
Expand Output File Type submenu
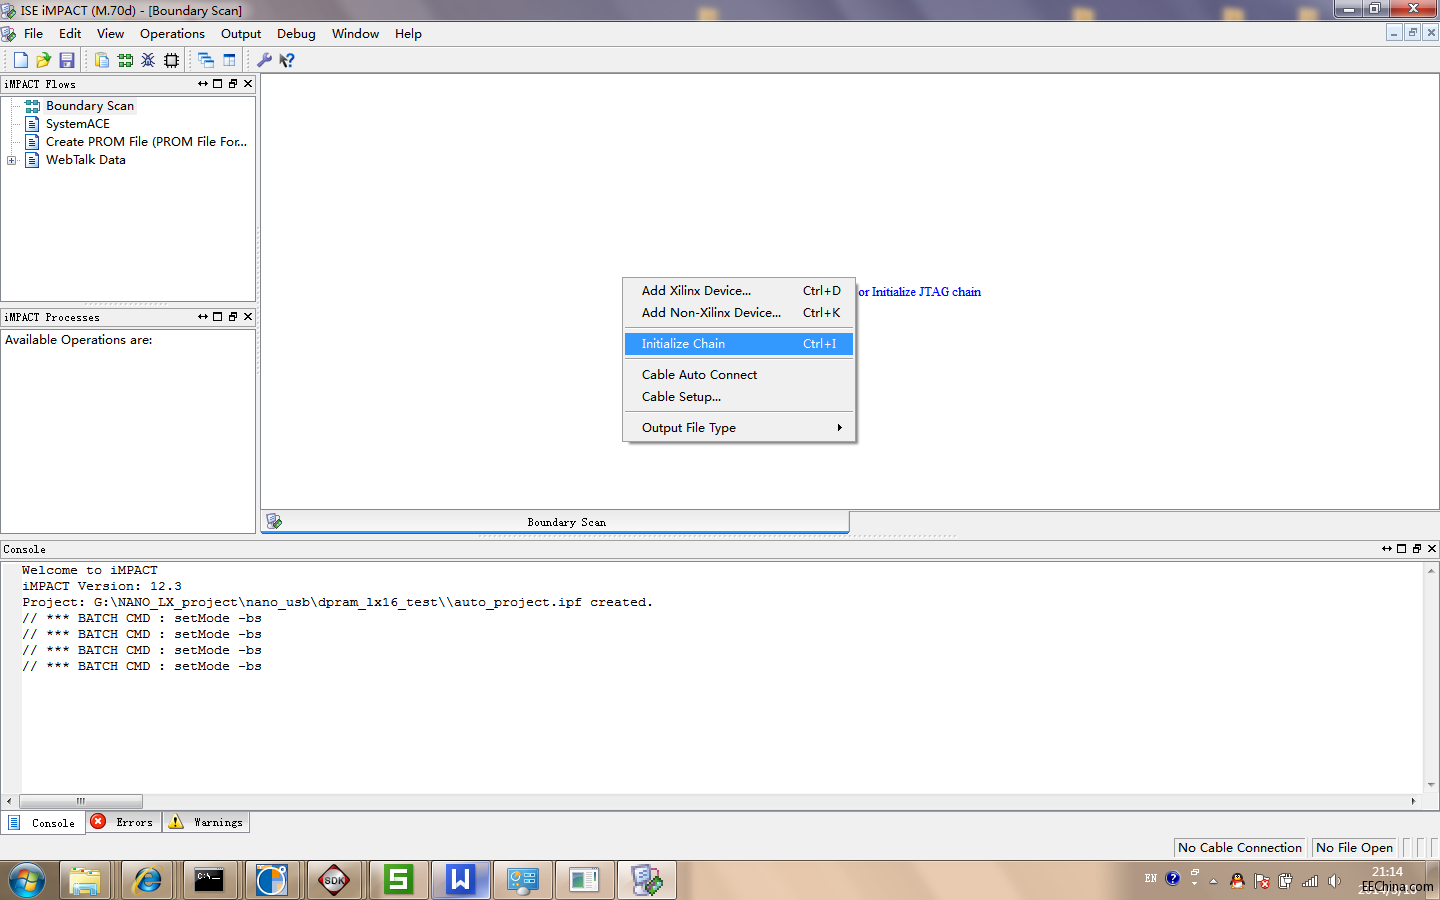coord(739,428)
